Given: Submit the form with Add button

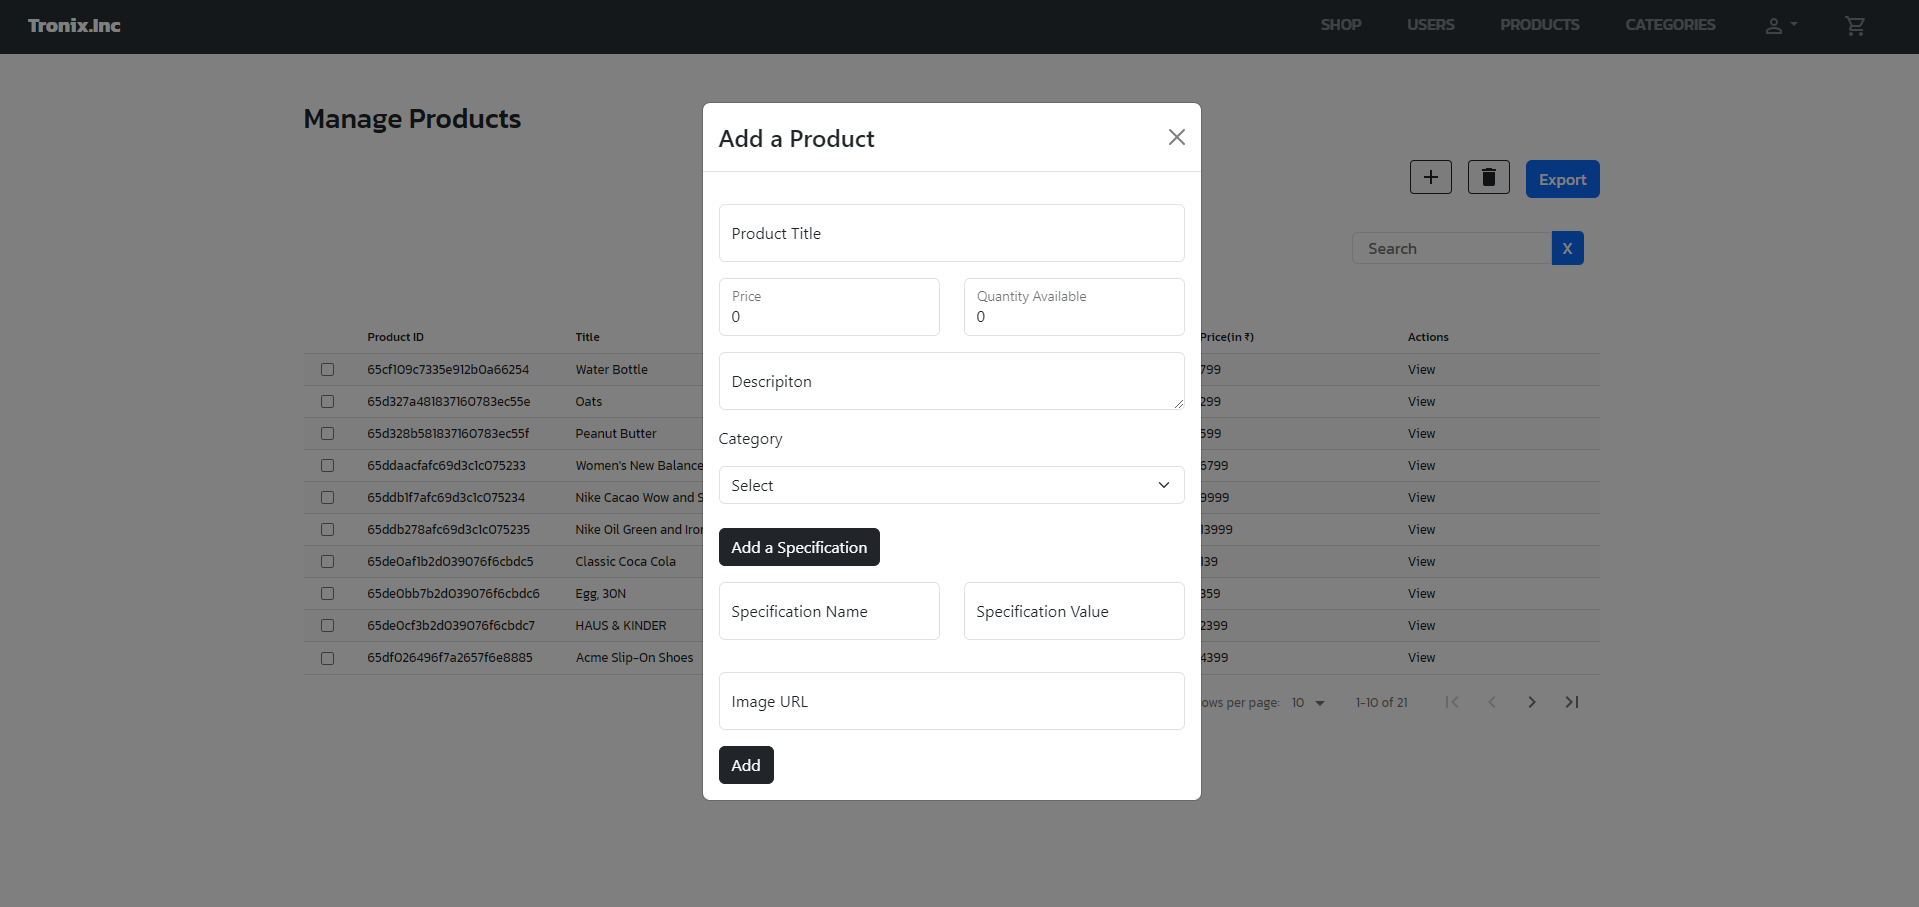Looking at the screenshot, I should point(746,765).
